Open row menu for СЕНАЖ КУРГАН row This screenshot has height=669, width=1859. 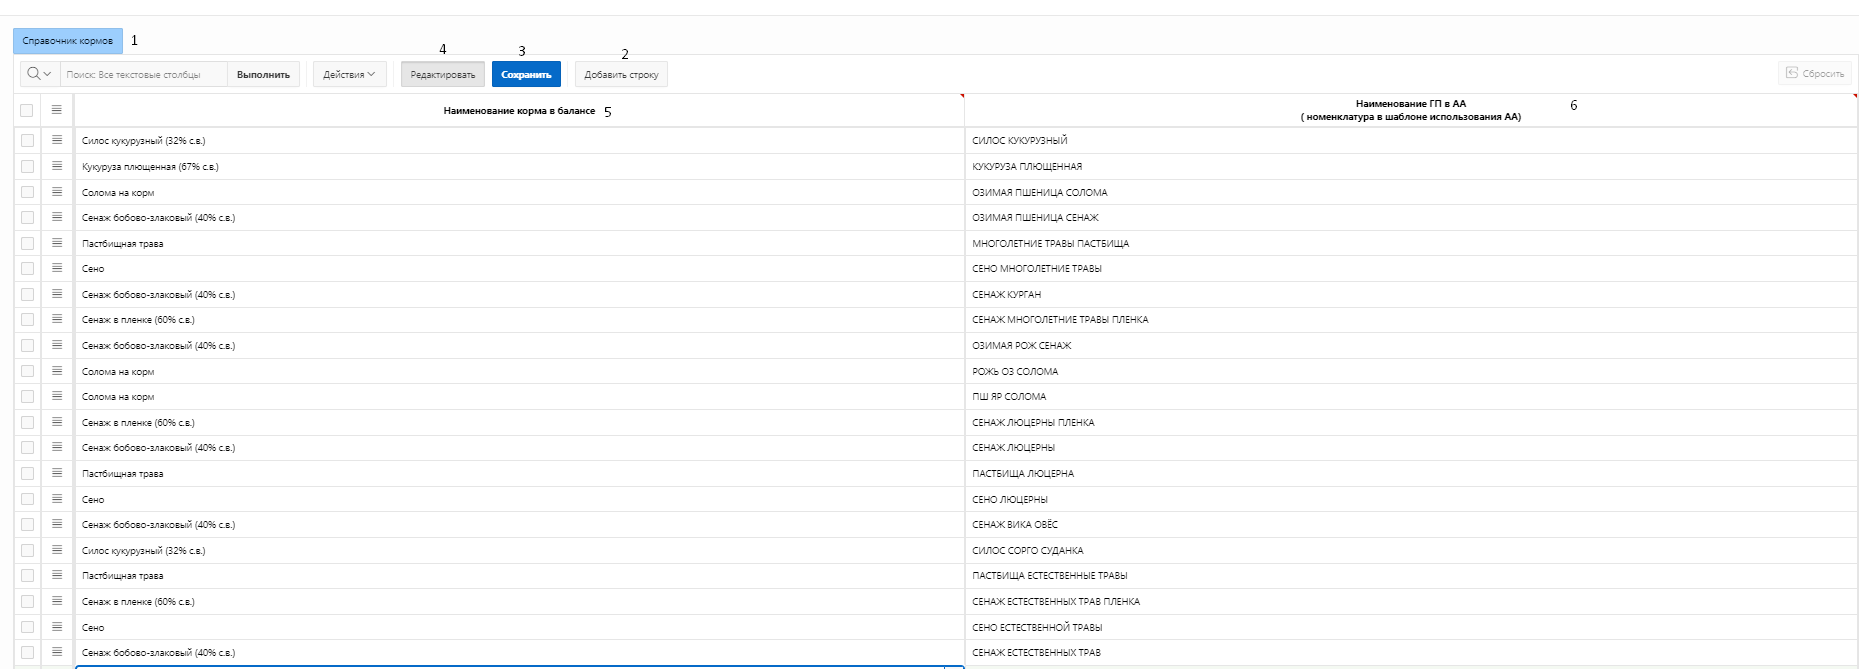point(57,294)
